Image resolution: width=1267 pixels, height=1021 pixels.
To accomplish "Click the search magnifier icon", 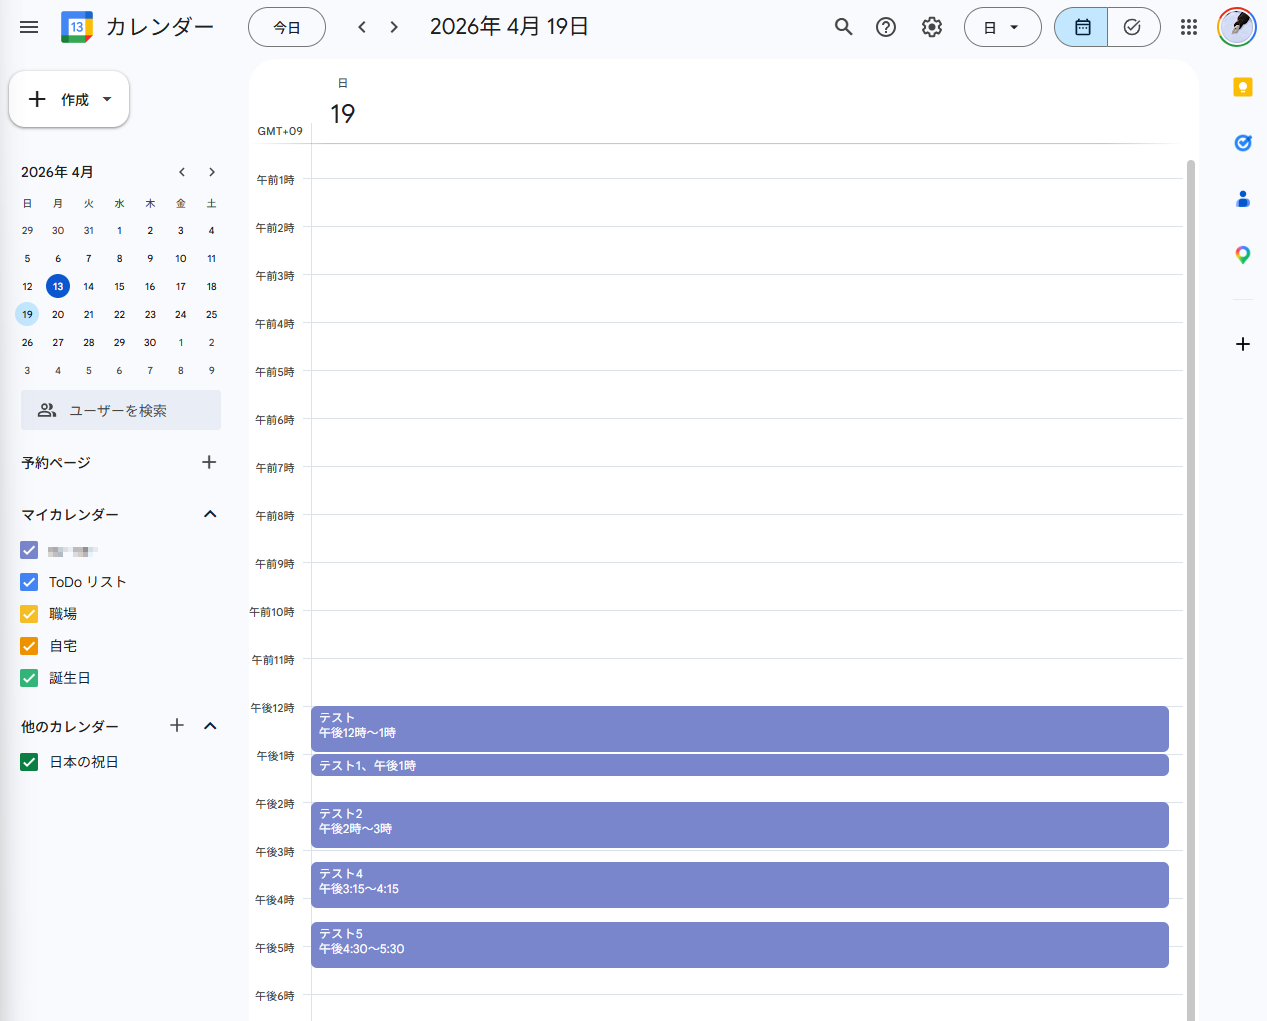I will 843,27.
